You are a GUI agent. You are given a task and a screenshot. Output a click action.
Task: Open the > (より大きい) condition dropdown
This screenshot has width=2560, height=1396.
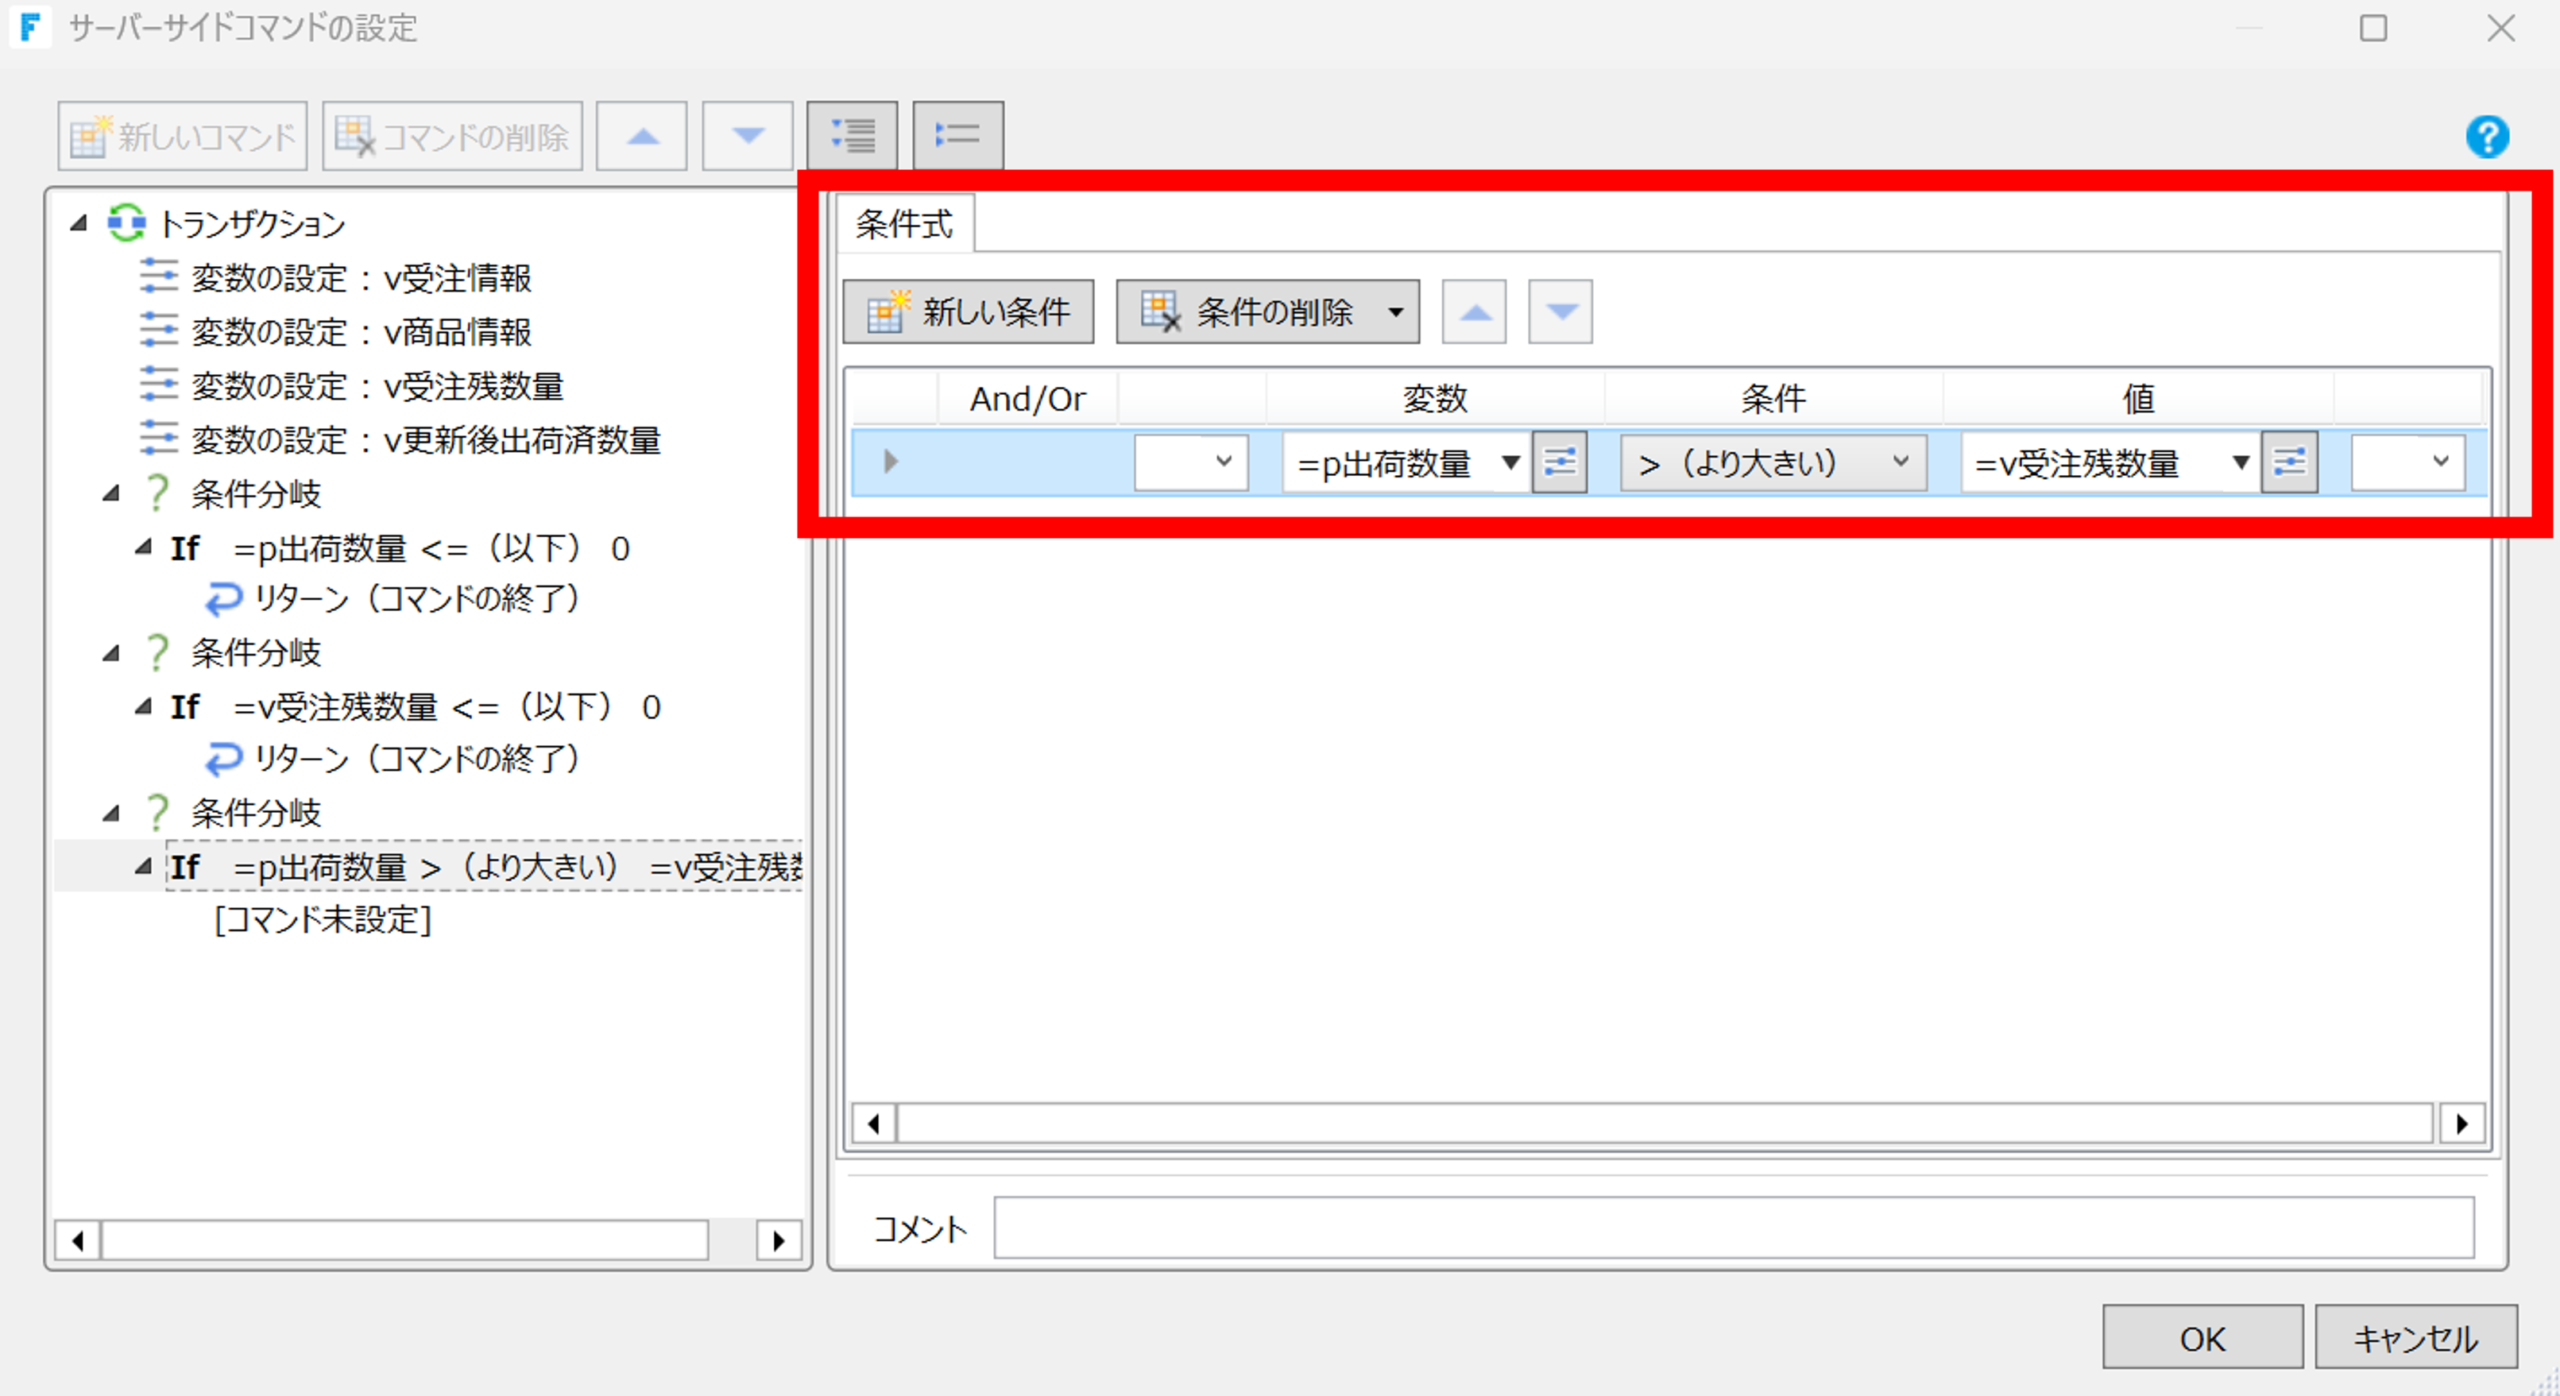coord(1773,462)
